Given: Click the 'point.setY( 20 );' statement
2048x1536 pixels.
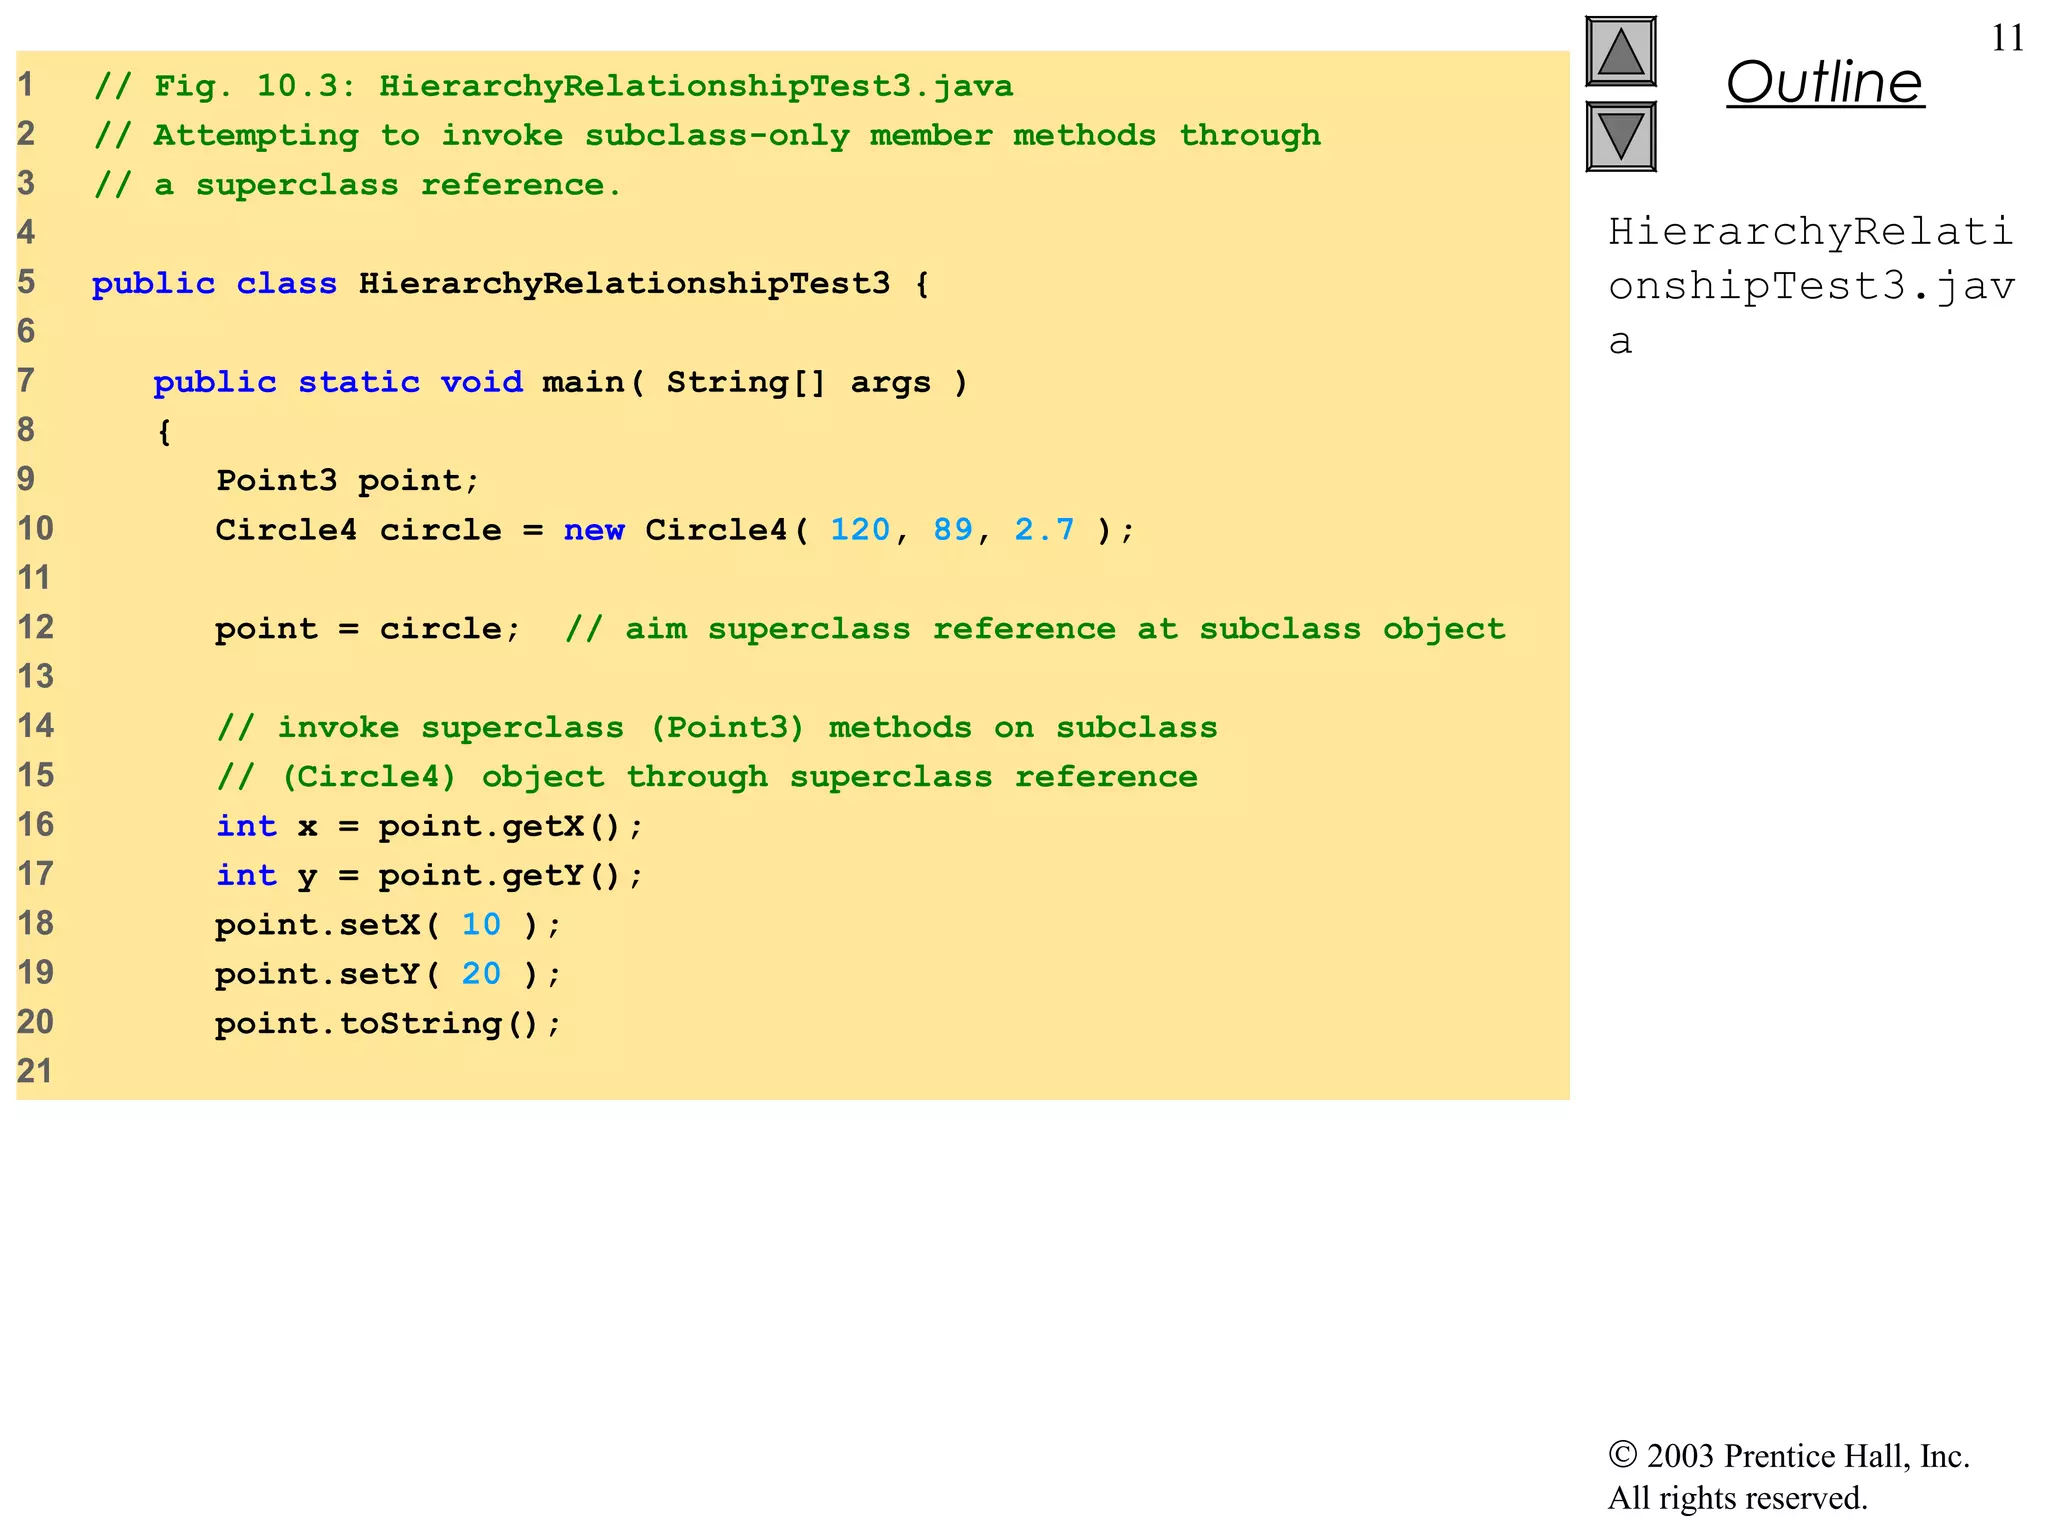Looking at the screenshot, I should tap(389, 974).
